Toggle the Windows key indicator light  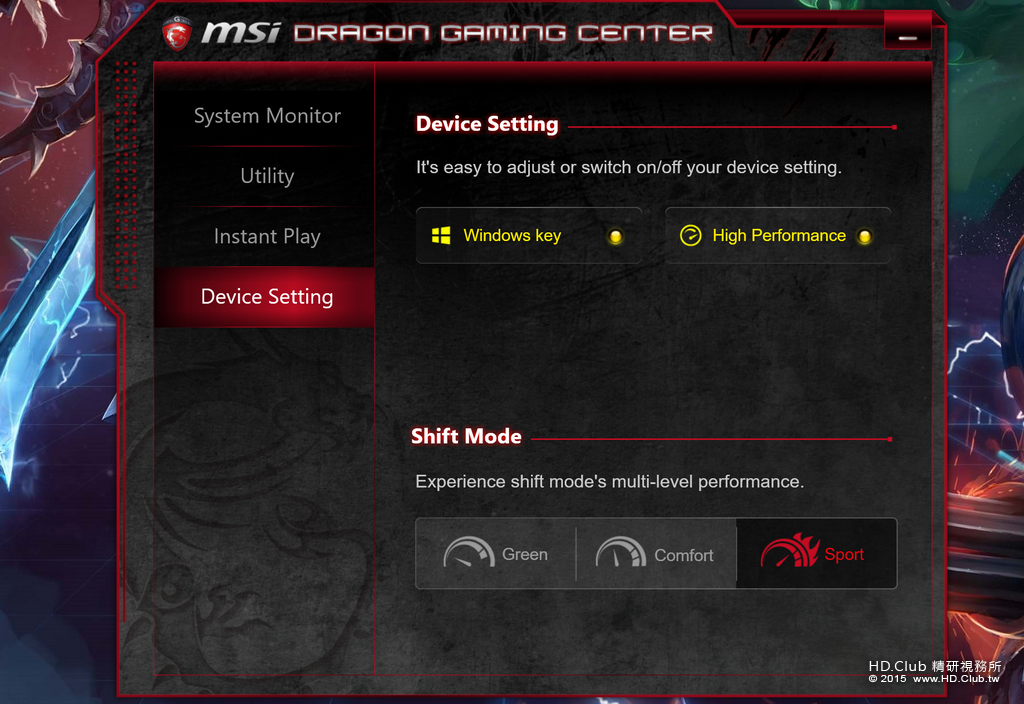tap(615, 236)
